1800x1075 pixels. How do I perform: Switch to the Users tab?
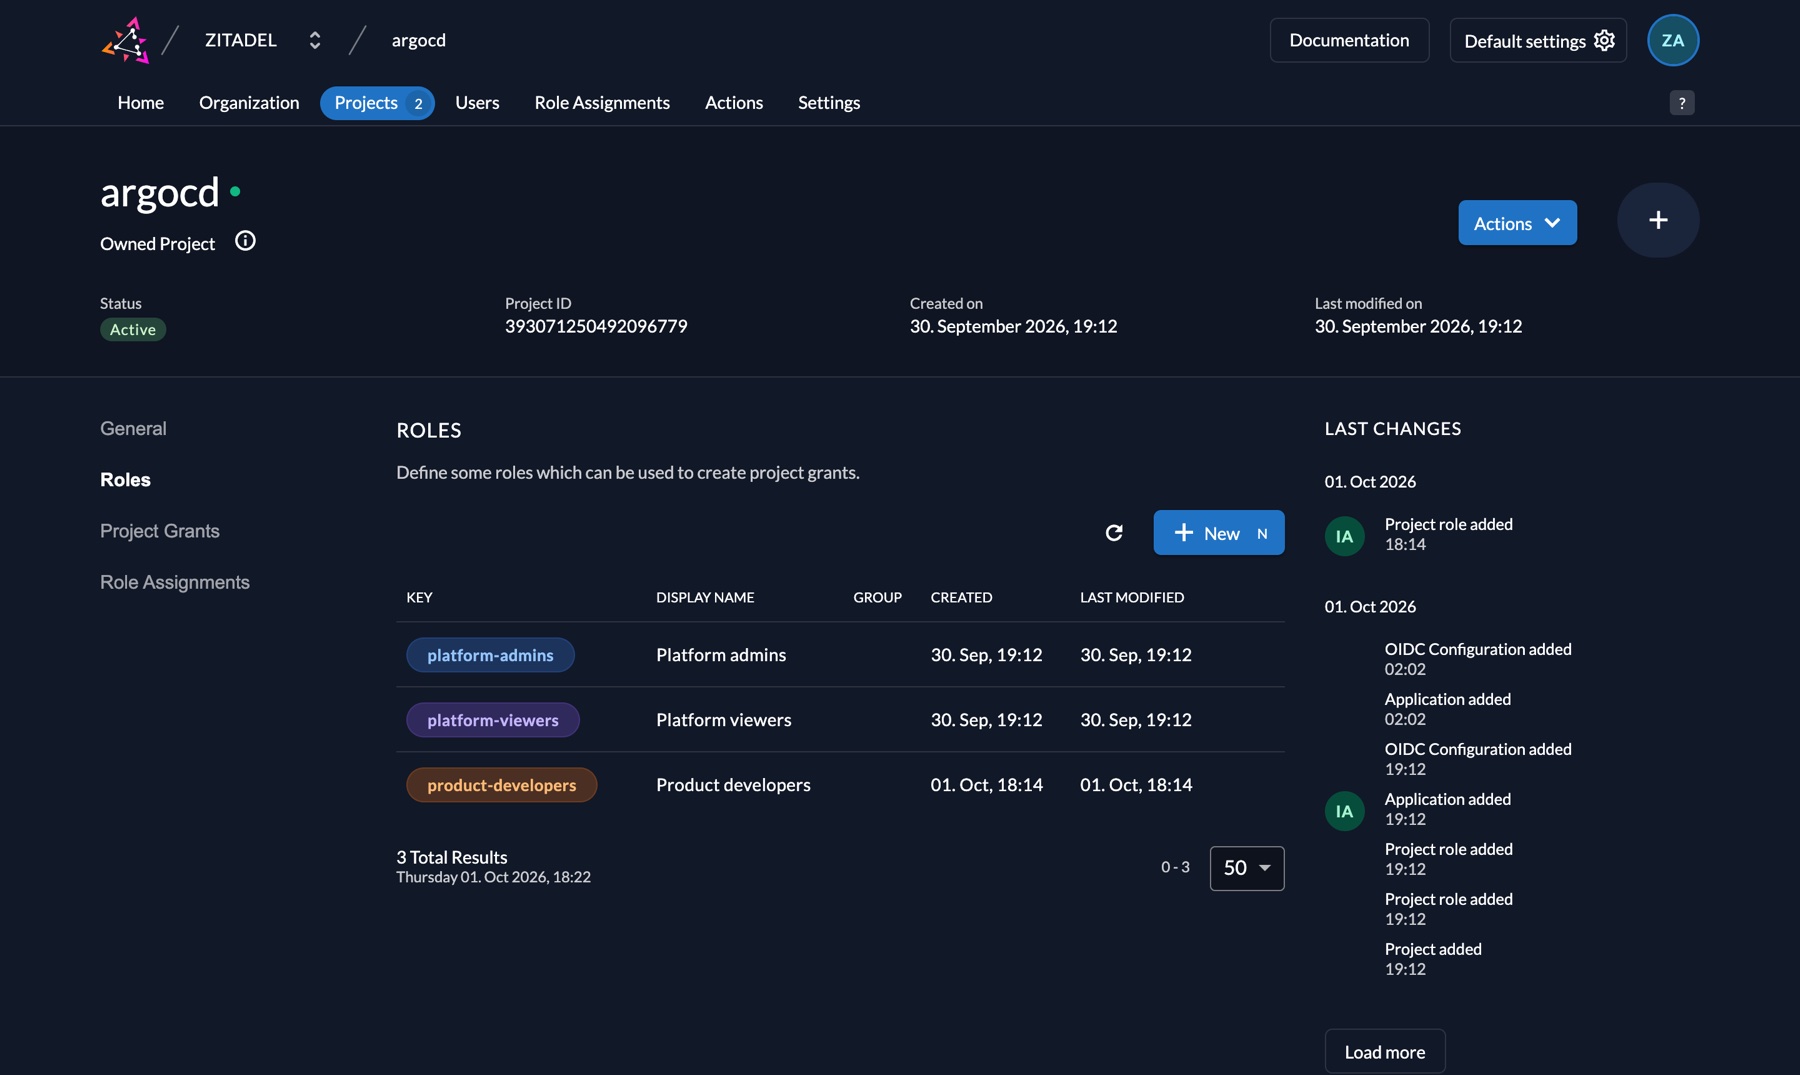pyautogui.click(x=477, y=103)
